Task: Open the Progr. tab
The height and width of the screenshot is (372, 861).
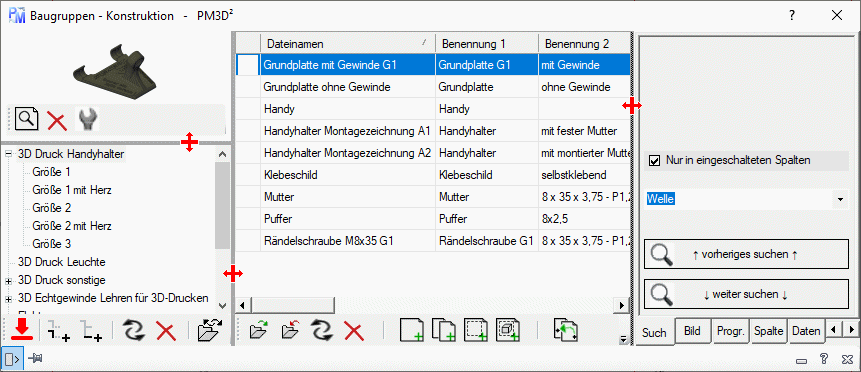Action: (731, 331)
